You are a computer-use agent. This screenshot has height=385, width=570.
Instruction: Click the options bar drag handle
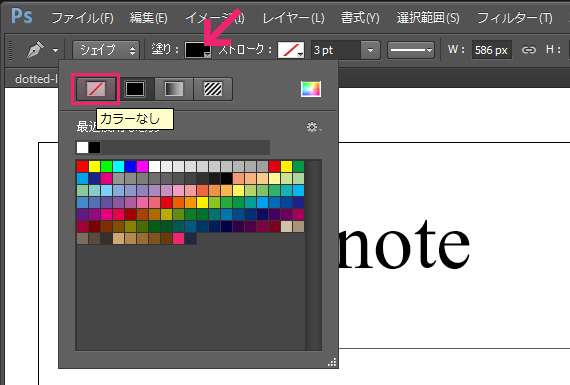[x=11, y=50]
